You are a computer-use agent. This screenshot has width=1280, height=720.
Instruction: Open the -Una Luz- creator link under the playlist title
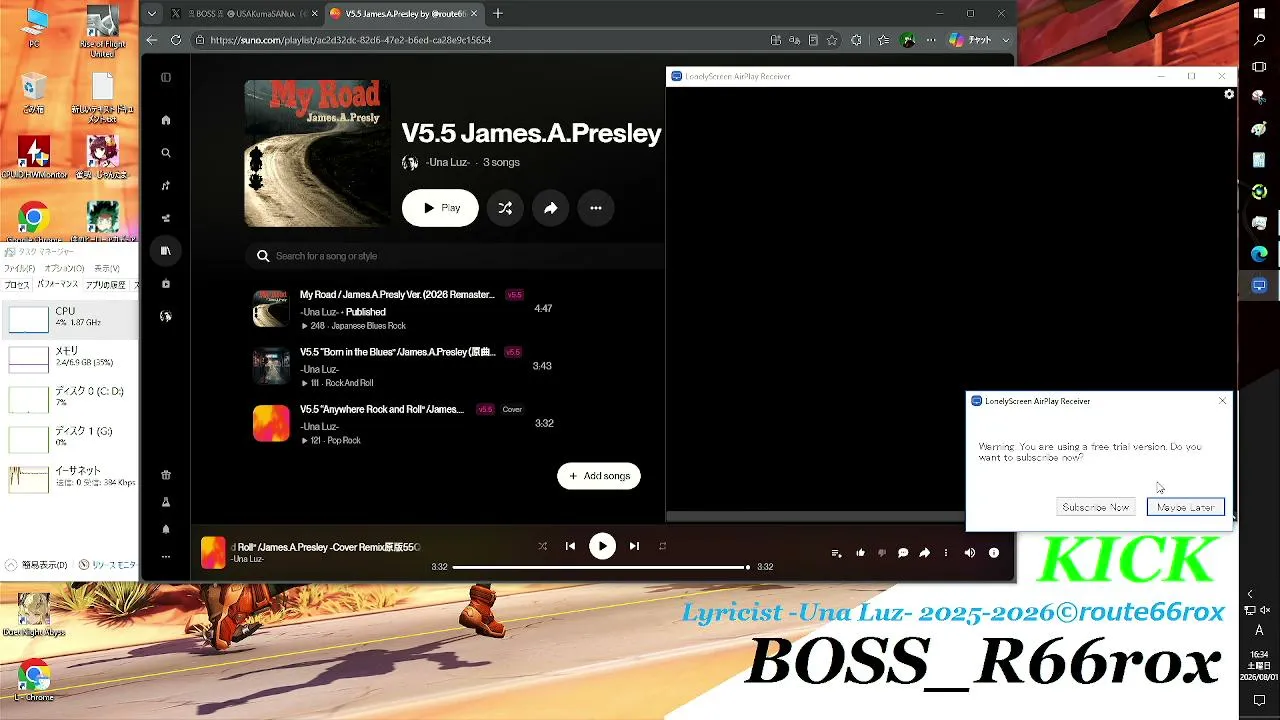pos(447,162)
